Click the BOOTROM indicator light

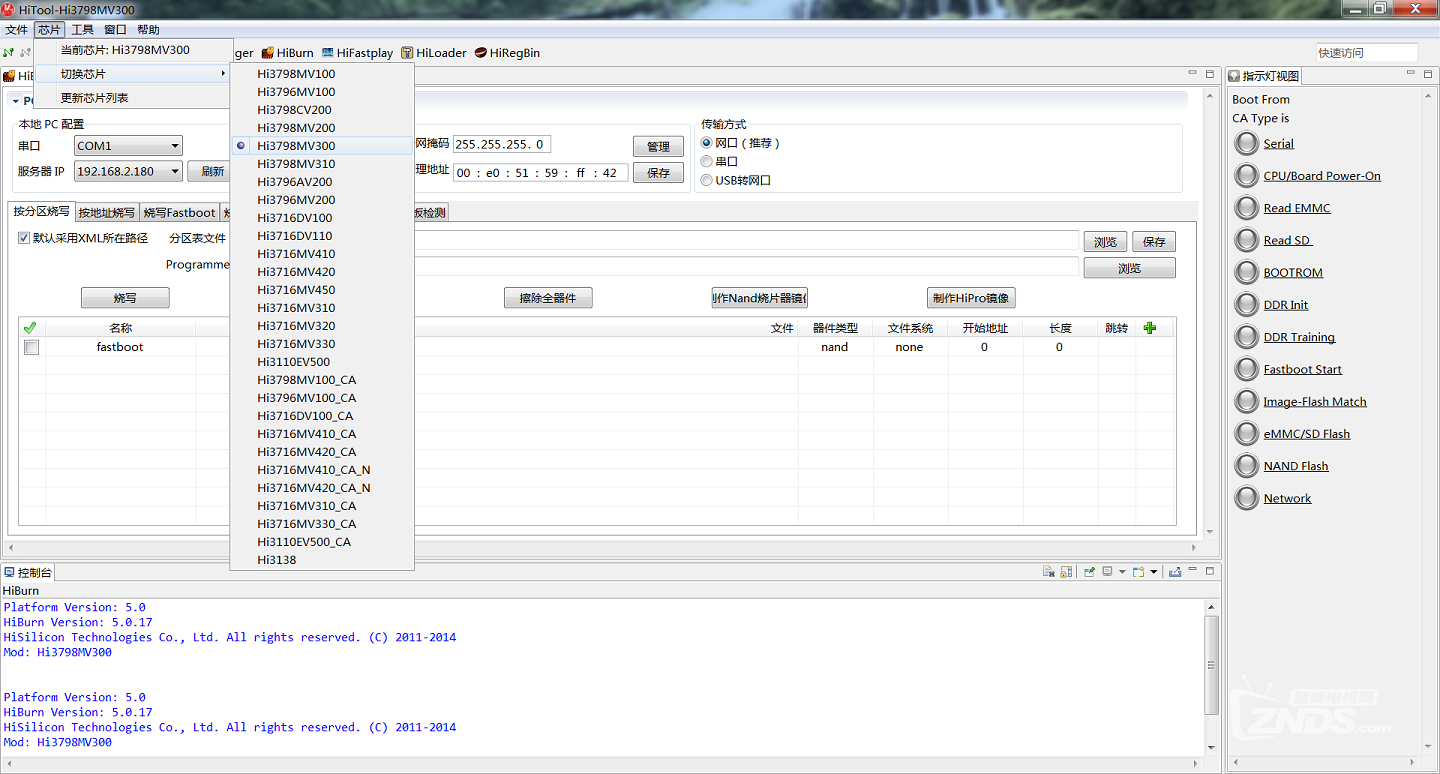(x=1246, y=272)
